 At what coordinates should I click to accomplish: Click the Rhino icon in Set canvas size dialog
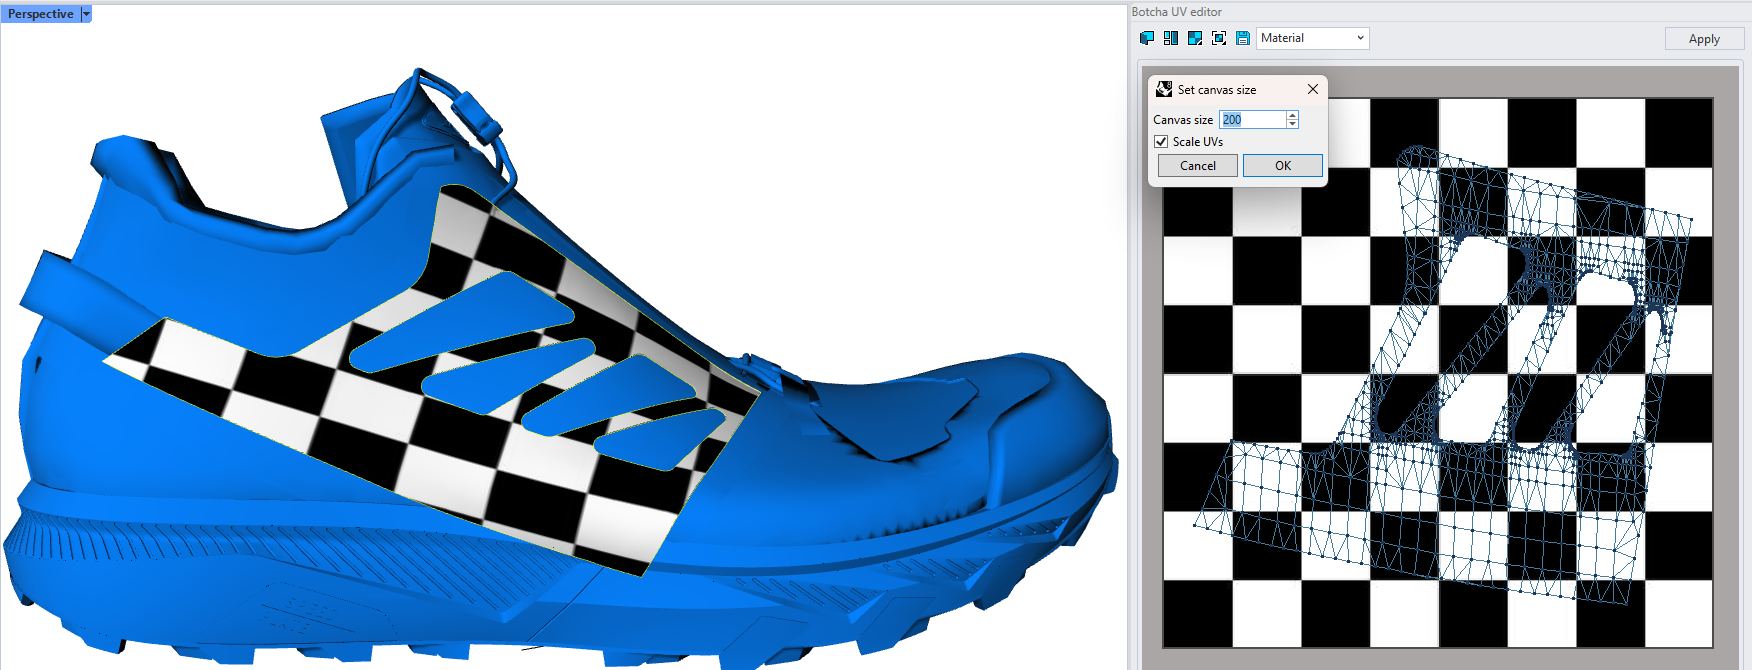point(1164,89)
